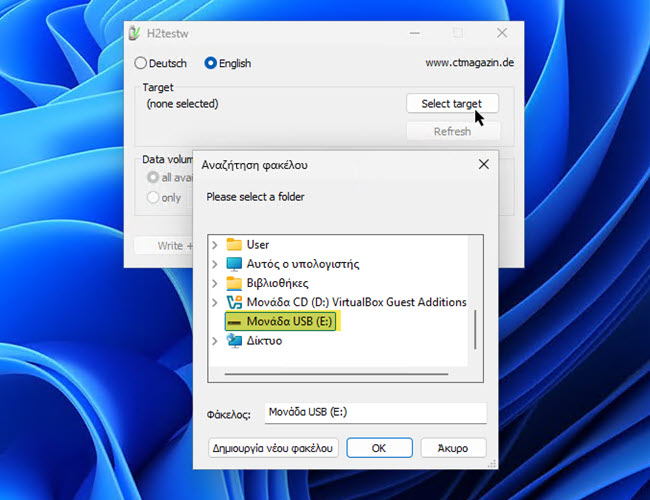Click the Φάκελος folder name input field
Image resolution: width=650 pixels, height=500 pixels.
(x=376, y=413)
